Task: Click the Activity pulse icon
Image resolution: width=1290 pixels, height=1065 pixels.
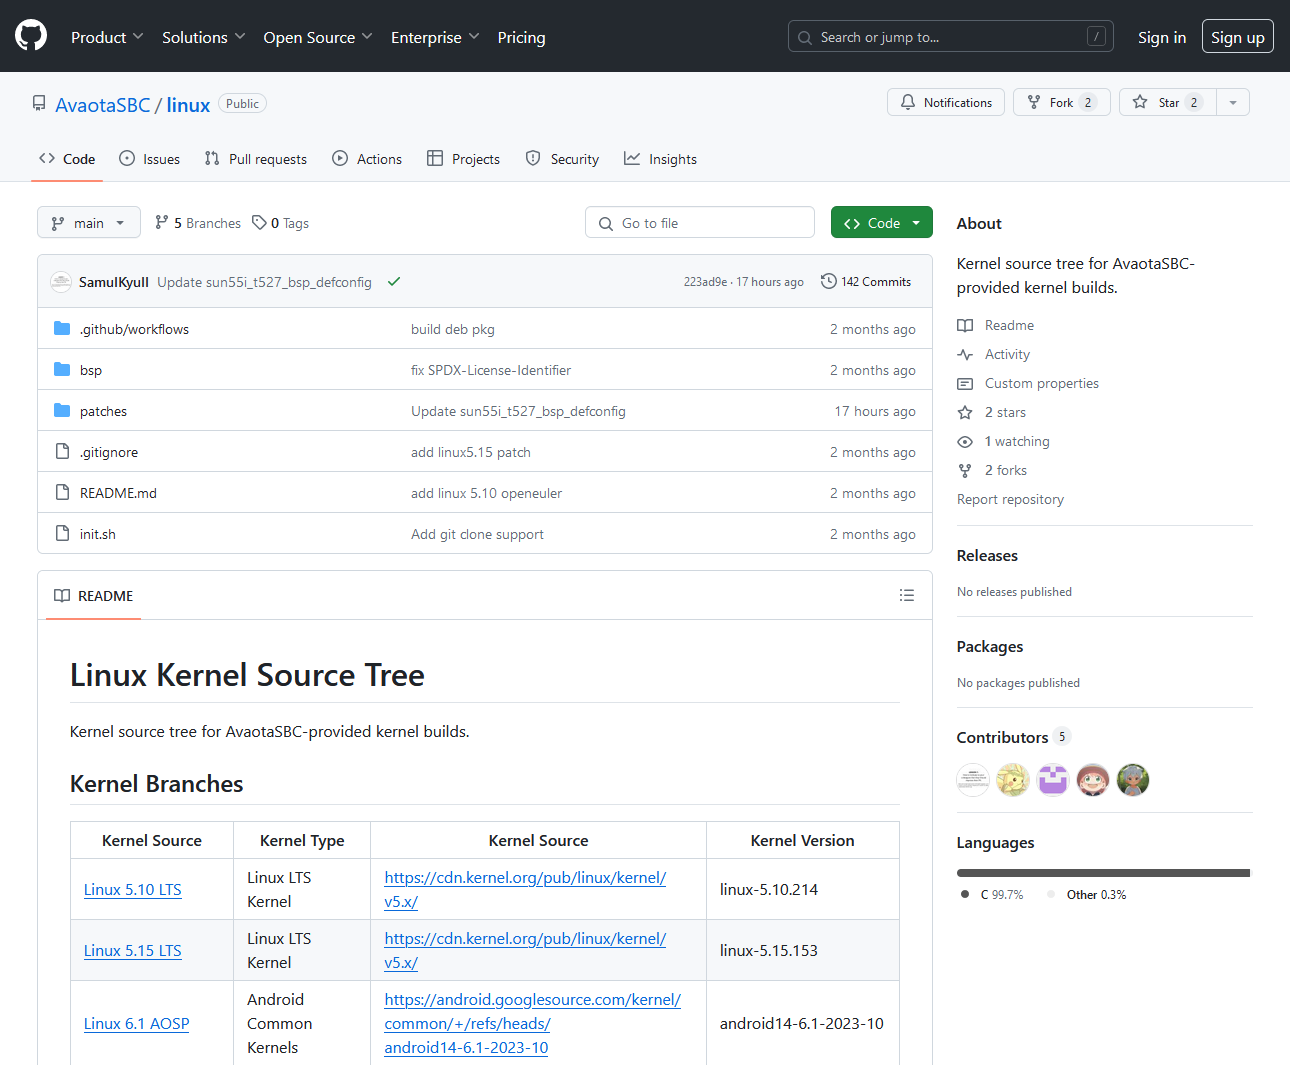Action: 965,354
